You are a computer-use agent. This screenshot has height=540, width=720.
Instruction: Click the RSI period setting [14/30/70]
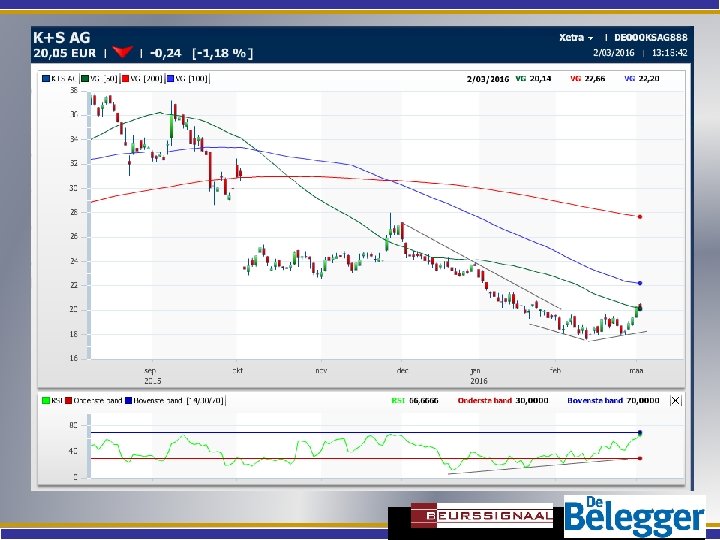[205, 400]
